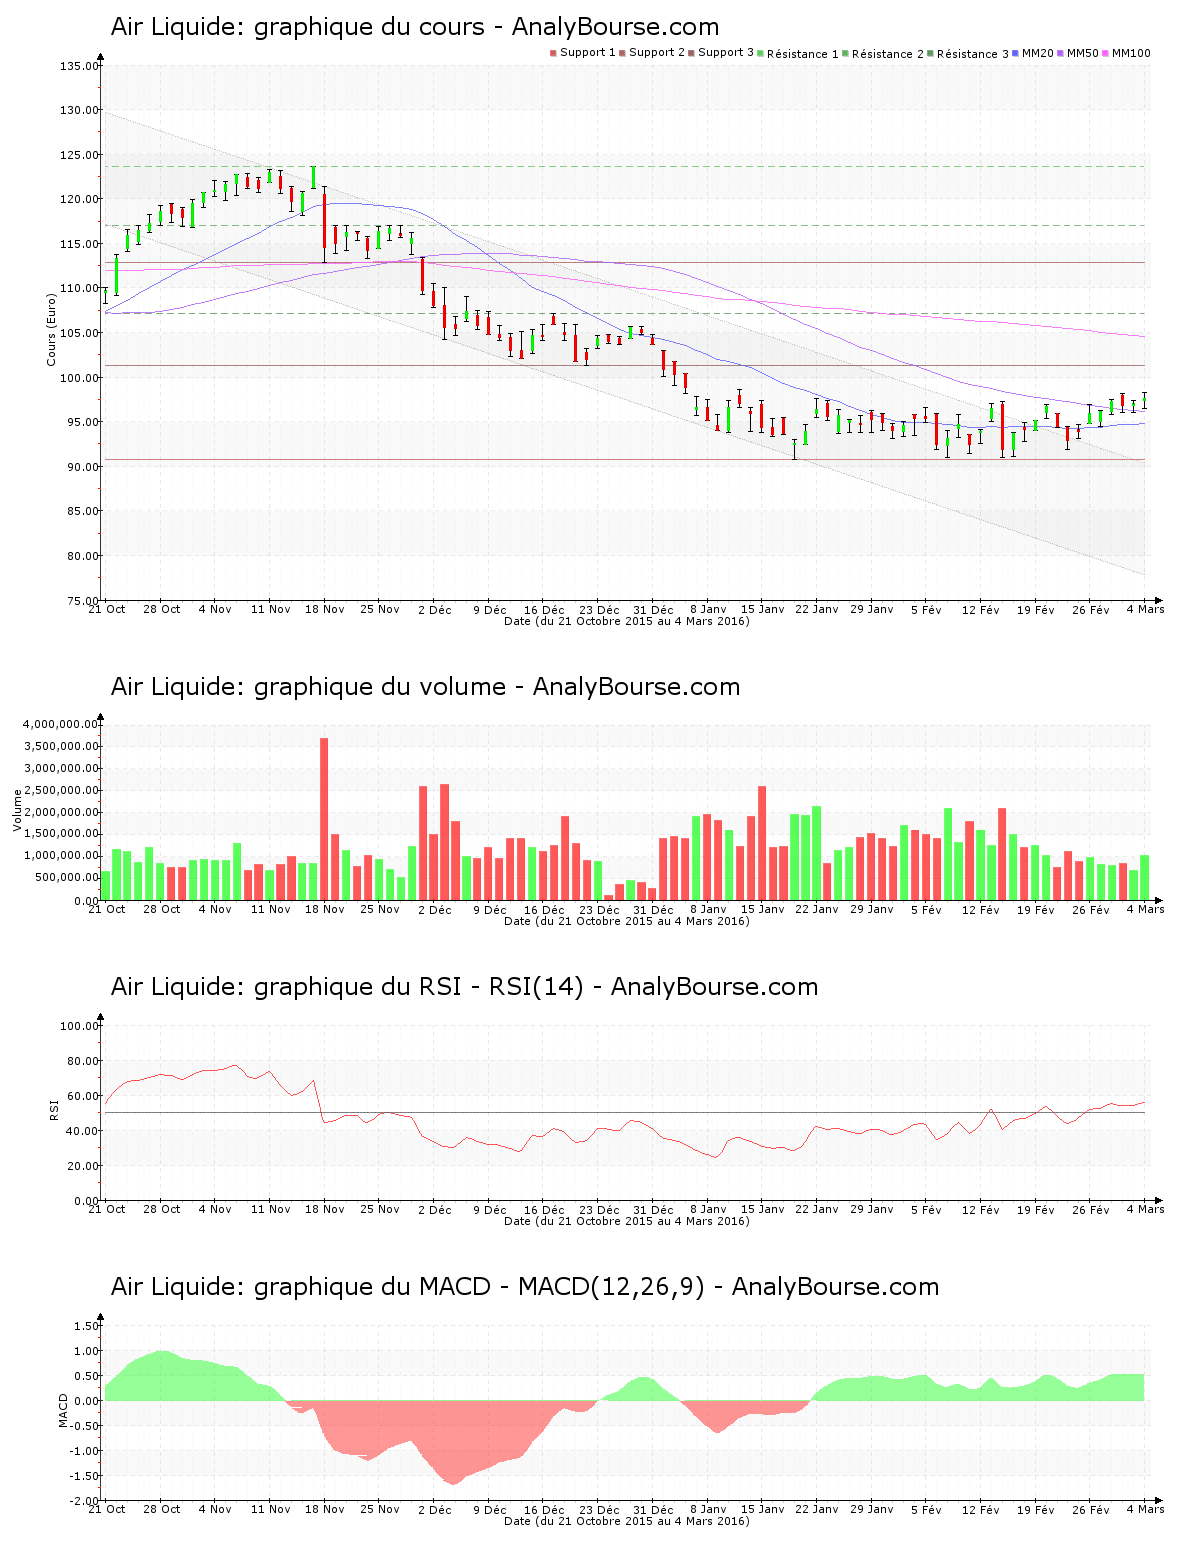Click the RSI 50 midline
The image size is (1200, 1550).
pyautogui.click(x=625, y=1113)
